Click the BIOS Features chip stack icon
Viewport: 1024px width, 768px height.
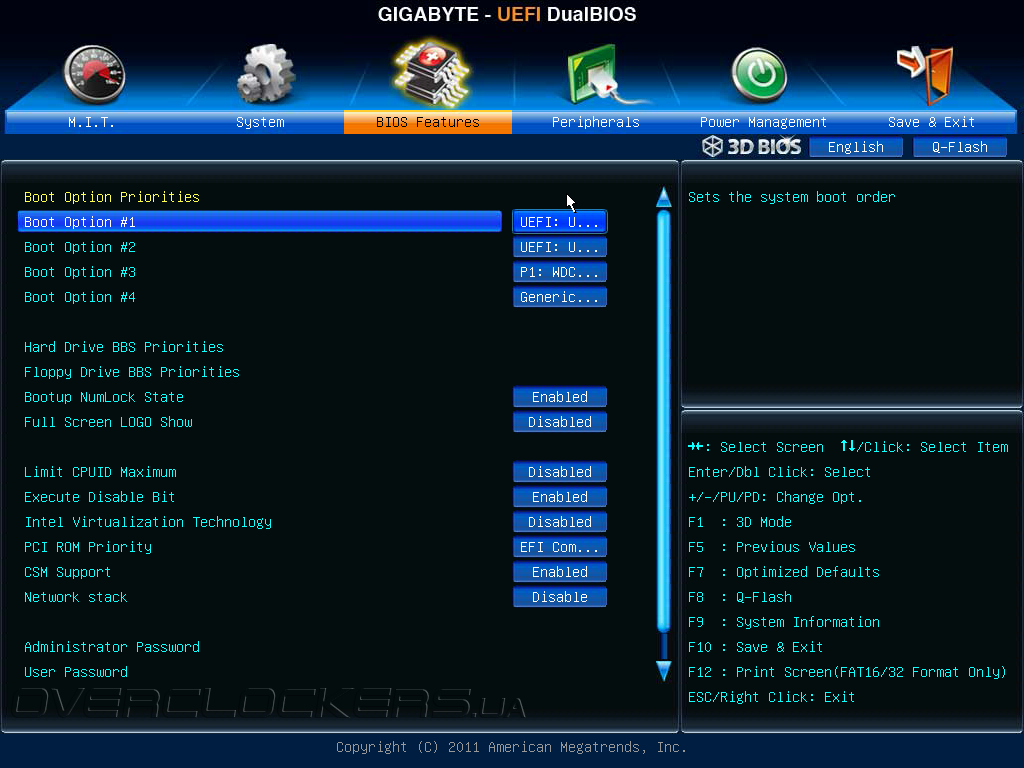[430, 72]
